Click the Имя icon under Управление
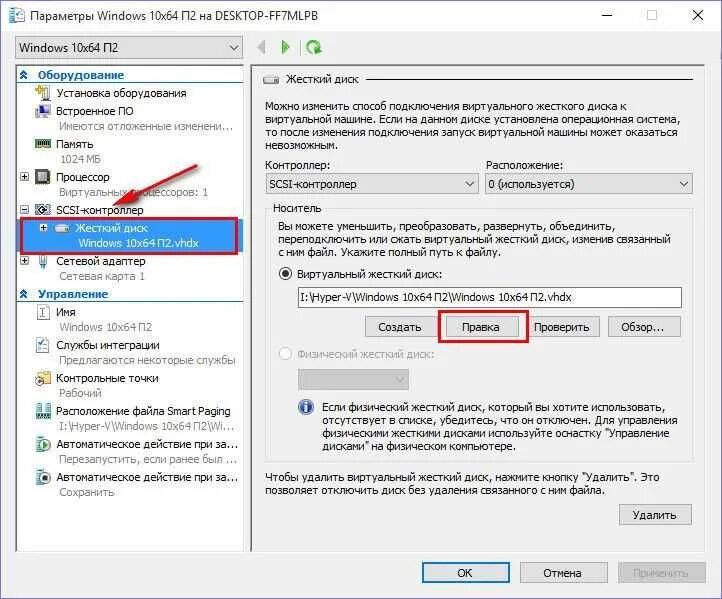Screen dimensions: 722x599 pos(43,312)
